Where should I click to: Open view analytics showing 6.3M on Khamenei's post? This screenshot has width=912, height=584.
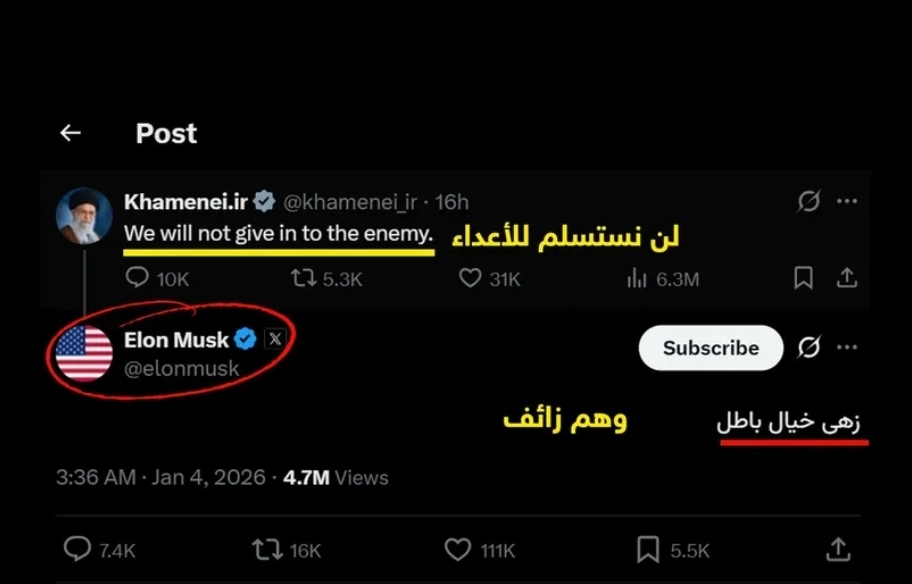tap(636, 279)
